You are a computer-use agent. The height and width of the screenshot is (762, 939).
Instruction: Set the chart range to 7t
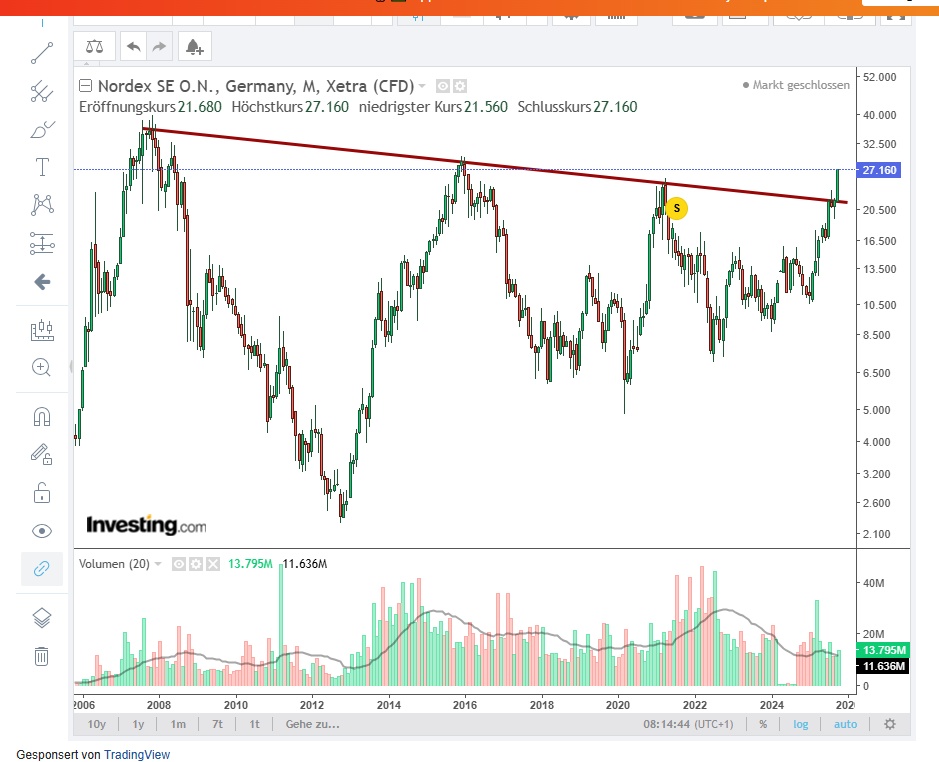coord(217,724)
